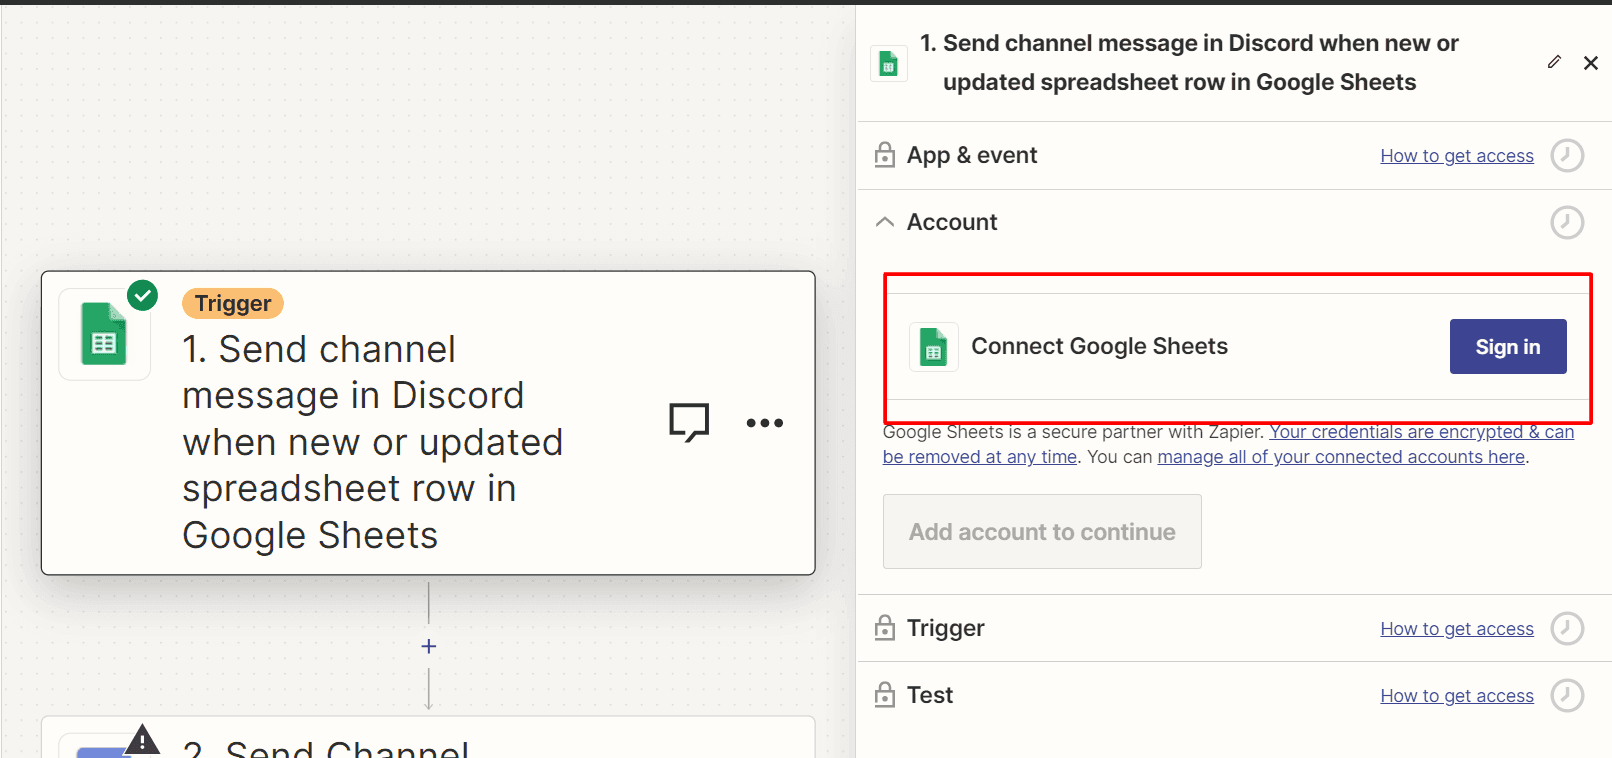Open 'How to get access' link for App & event

1457,156
